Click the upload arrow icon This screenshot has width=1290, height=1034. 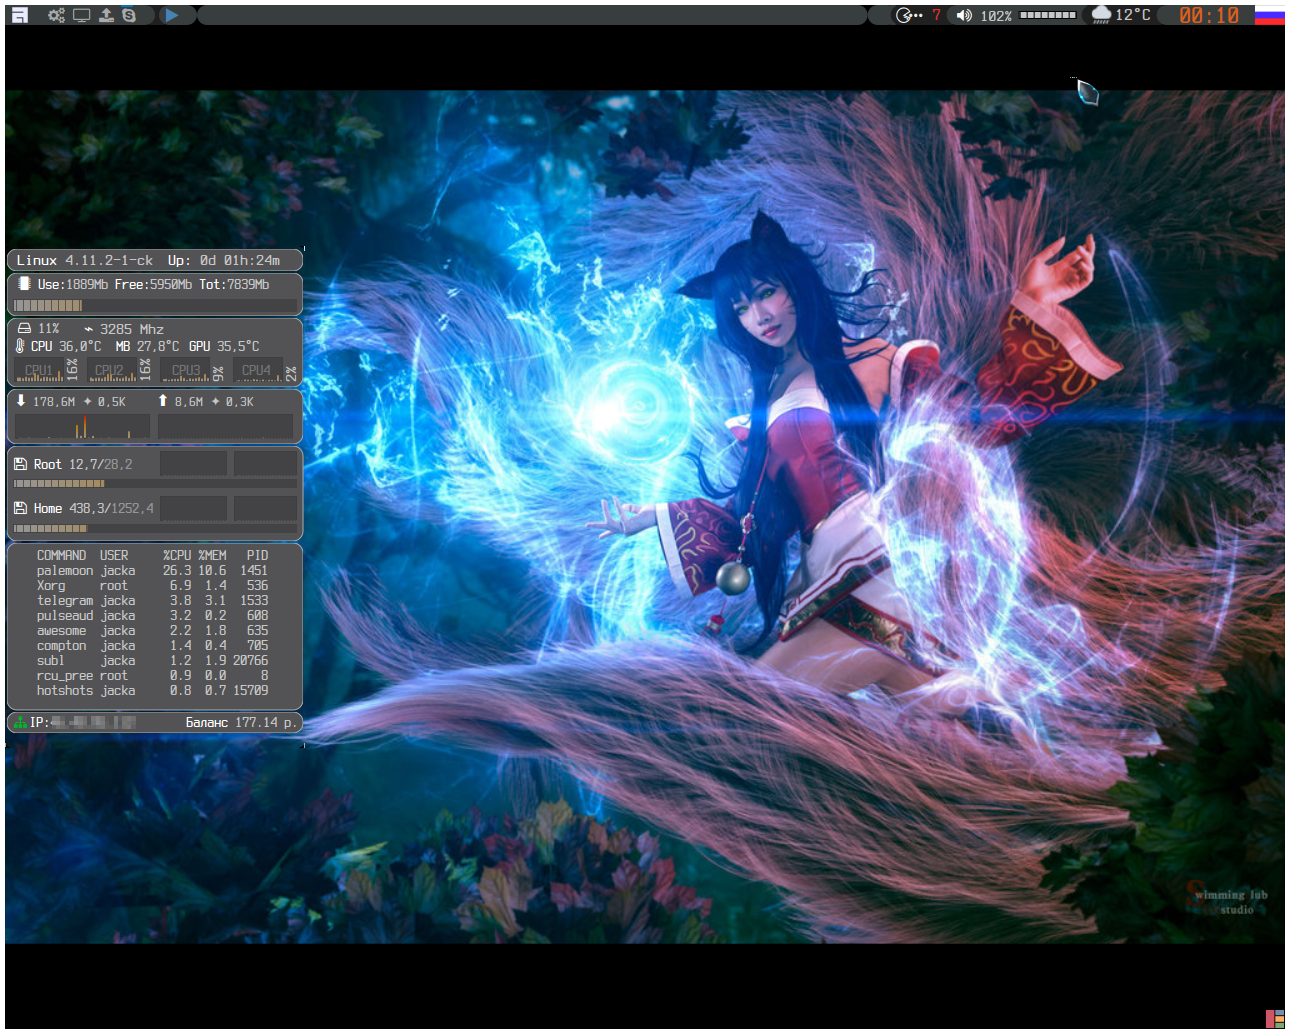tap(163, 400)
